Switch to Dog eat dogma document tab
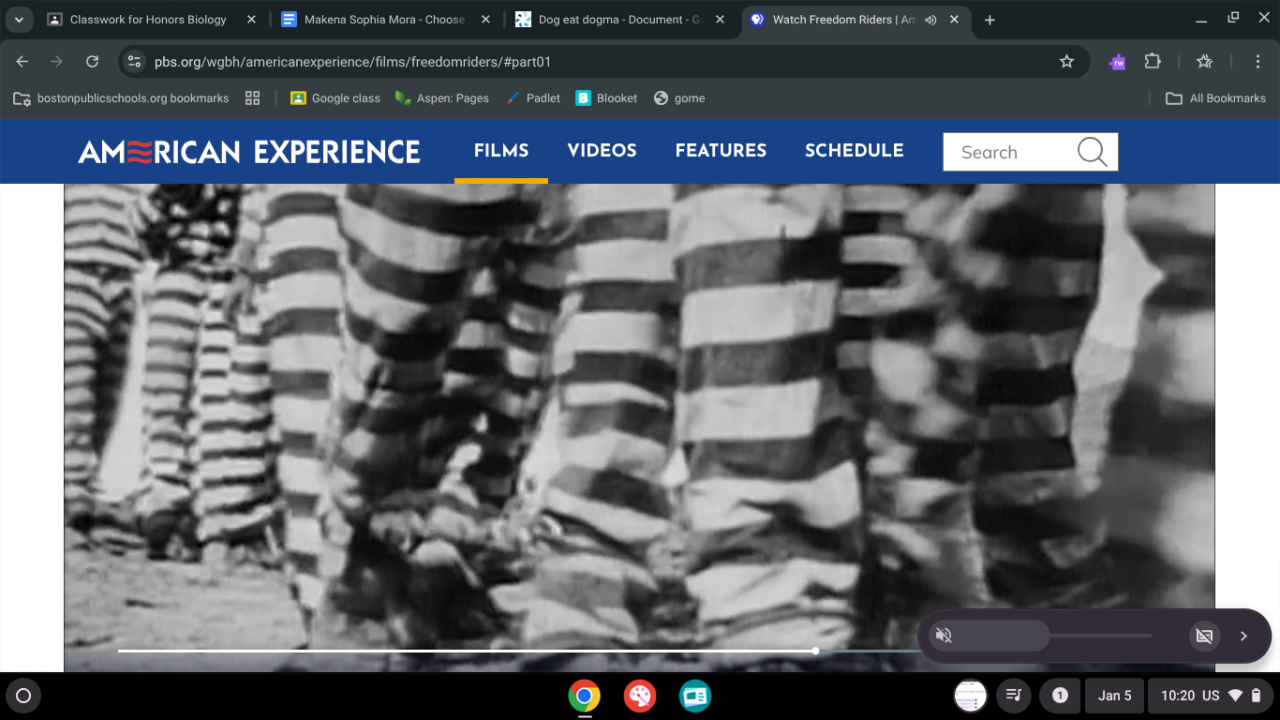 point(620,20)
